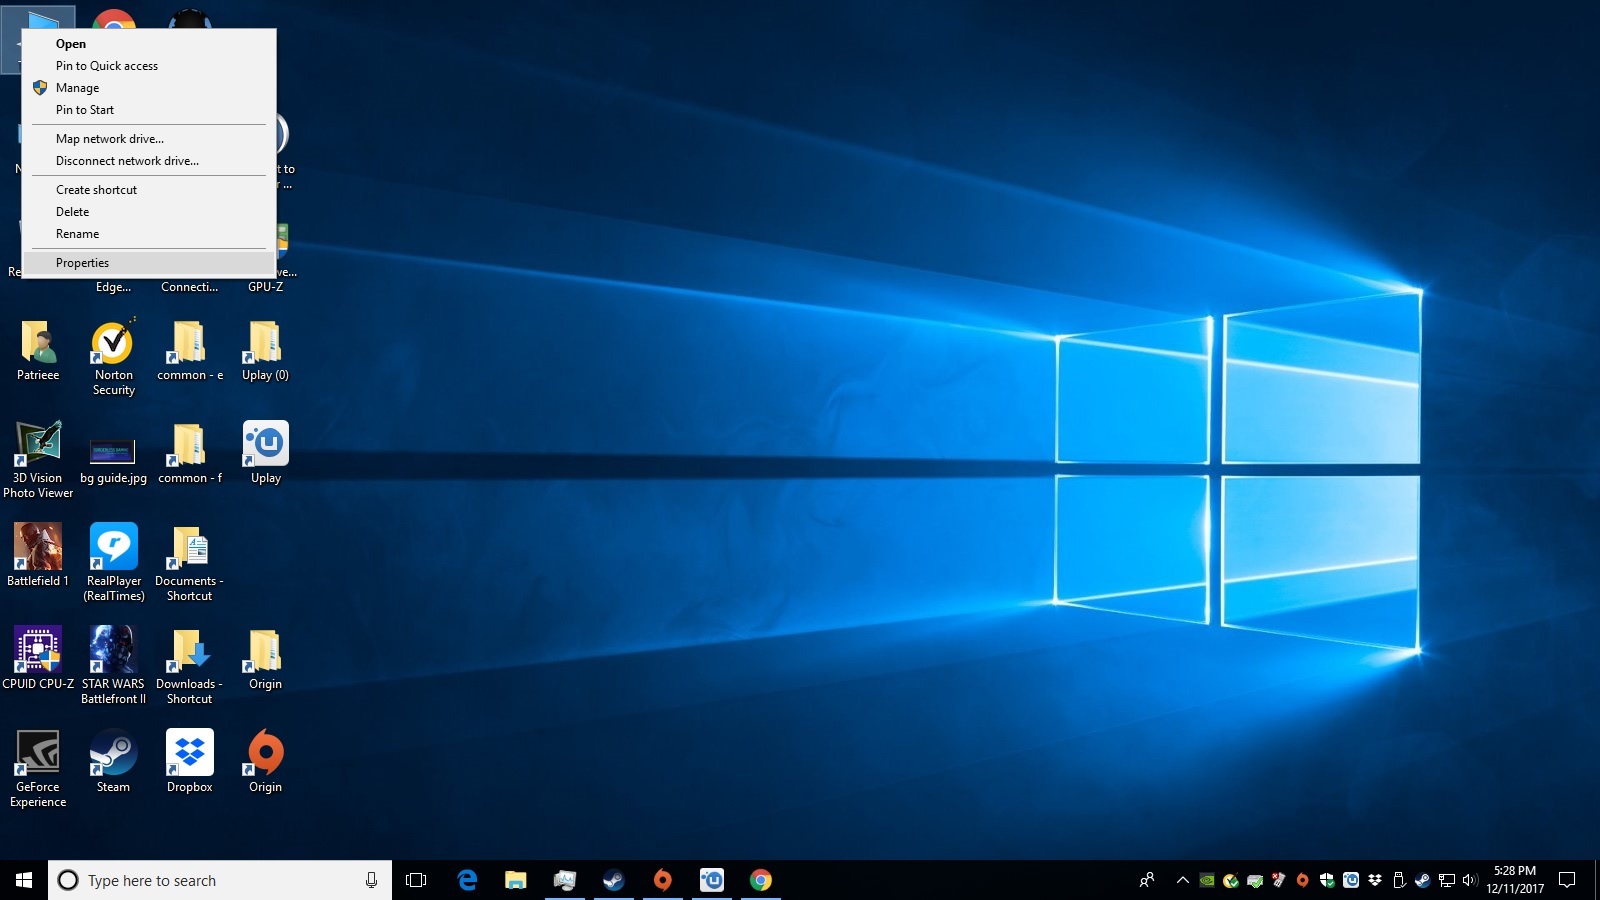Select the CPUID CPU-Z desktop shortcut
The height and width of the screenshot is (900, 1600).
[x=38, y=658]
